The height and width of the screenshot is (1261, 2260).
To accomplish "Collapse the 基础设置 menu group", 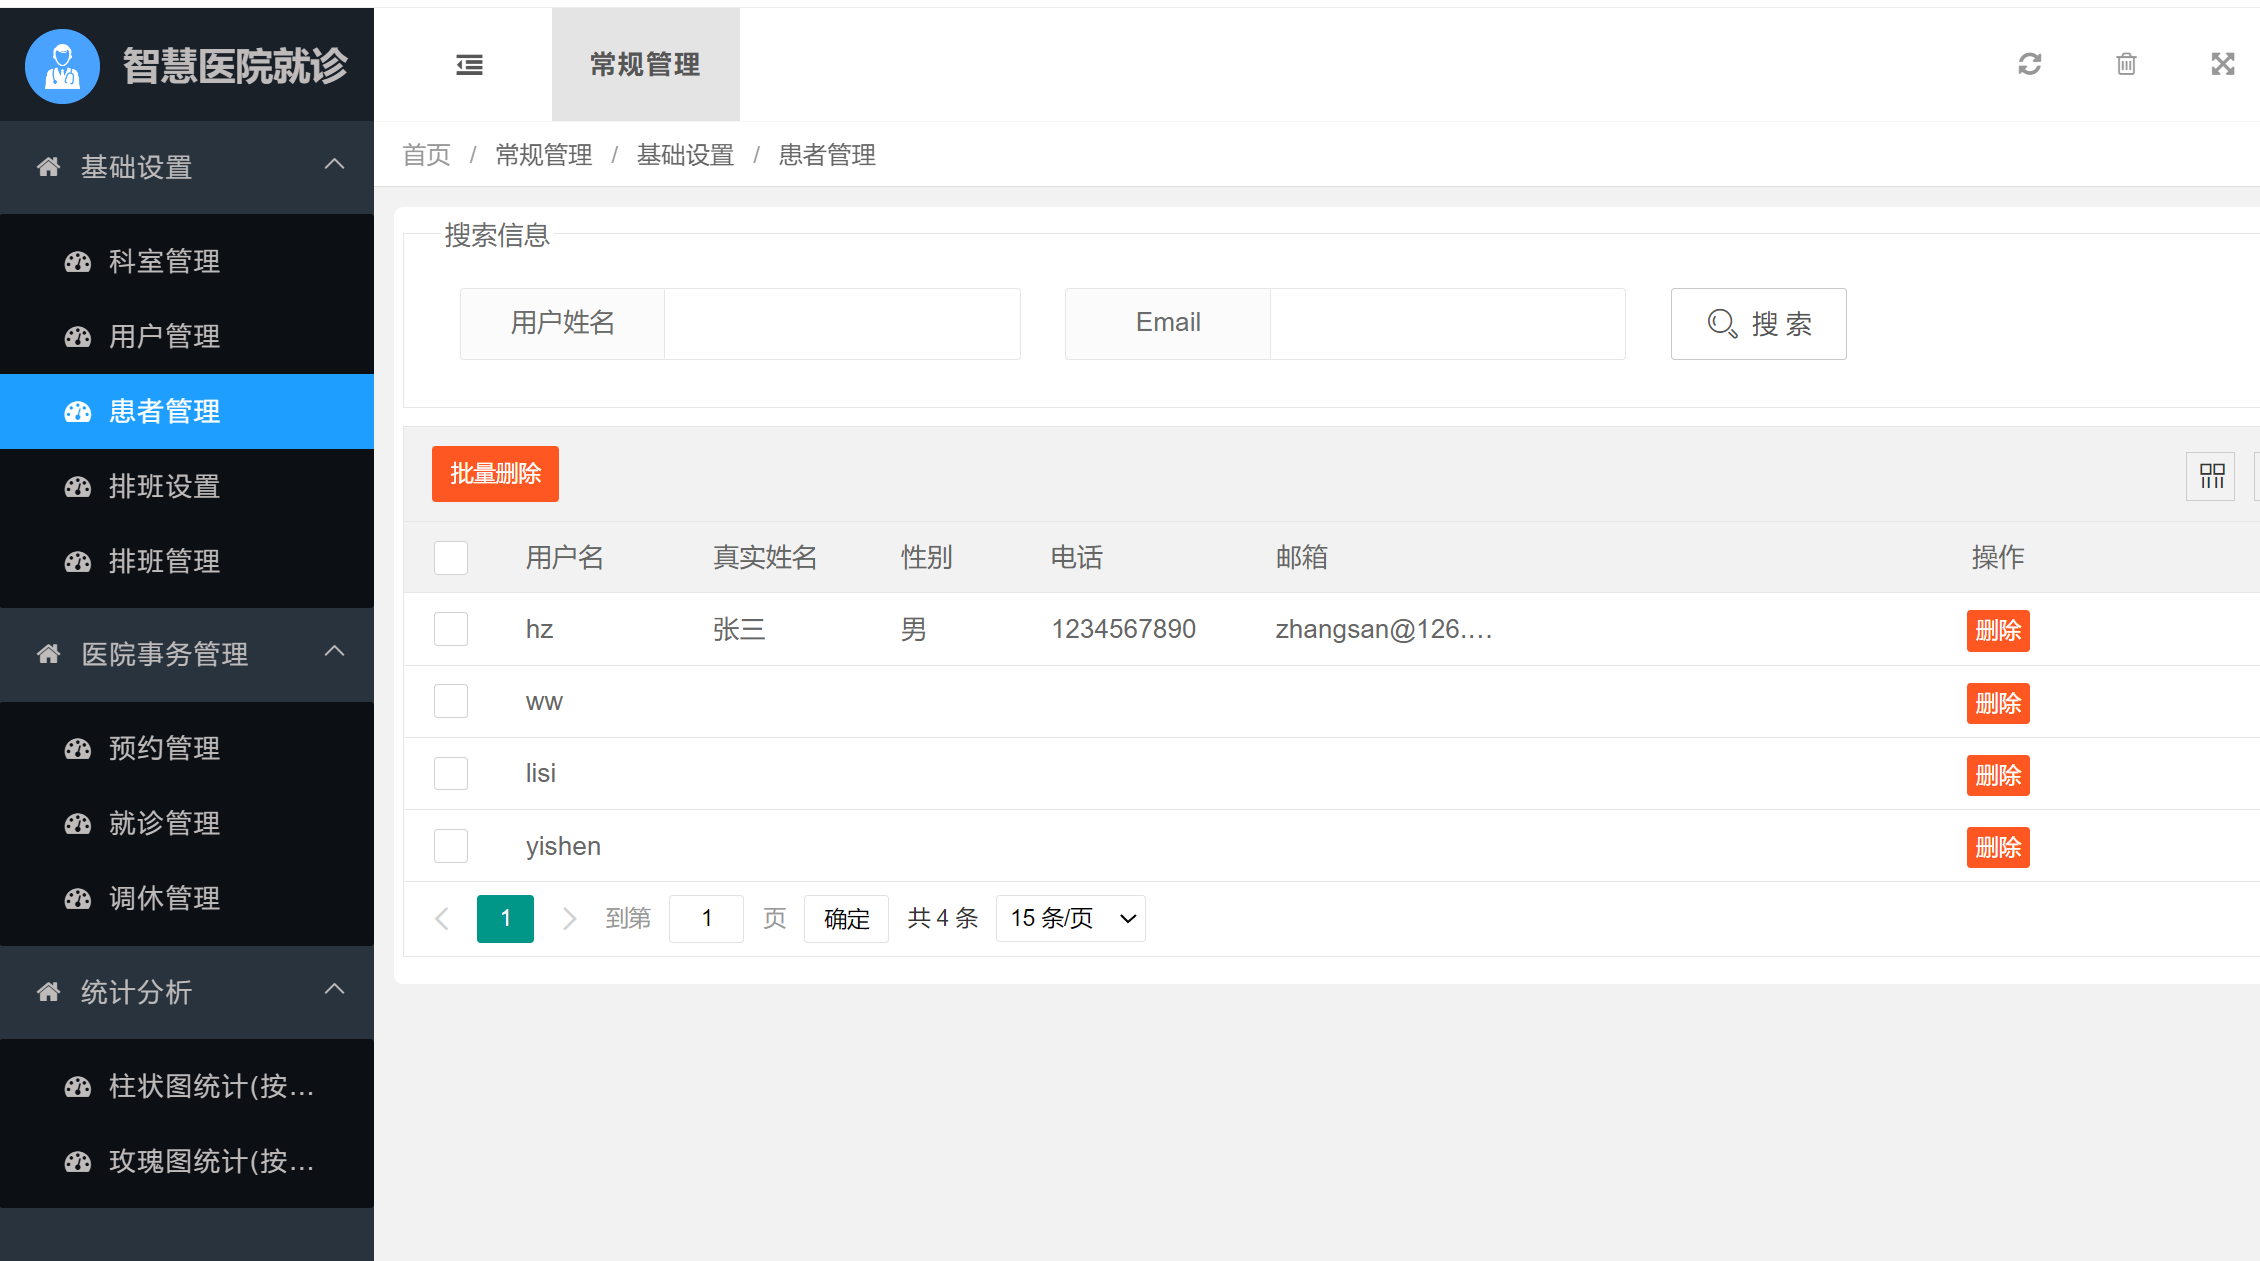I will 136,167.
